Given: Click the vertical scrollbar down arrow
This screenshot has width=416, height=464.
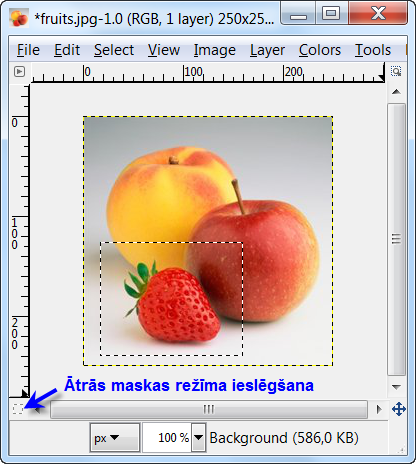Looking at the screenshot, I should click(x=396, y=387).
